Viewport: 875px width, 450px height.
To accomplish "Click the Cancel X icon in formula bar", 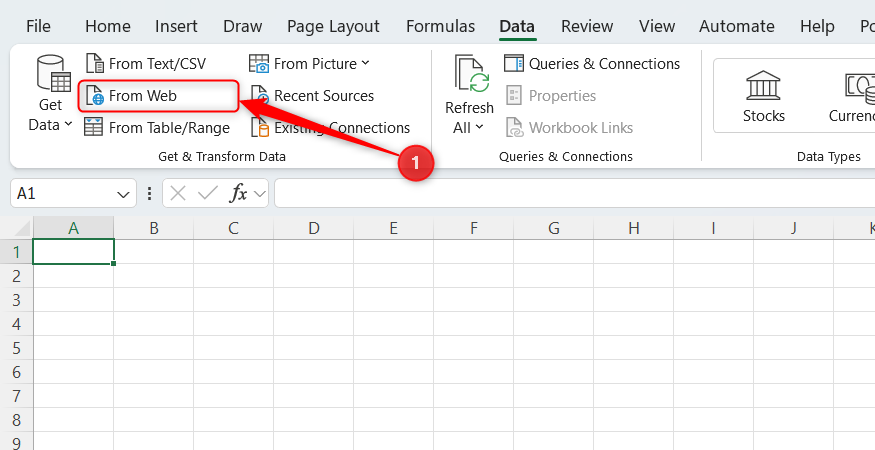I will coord(177,193).
